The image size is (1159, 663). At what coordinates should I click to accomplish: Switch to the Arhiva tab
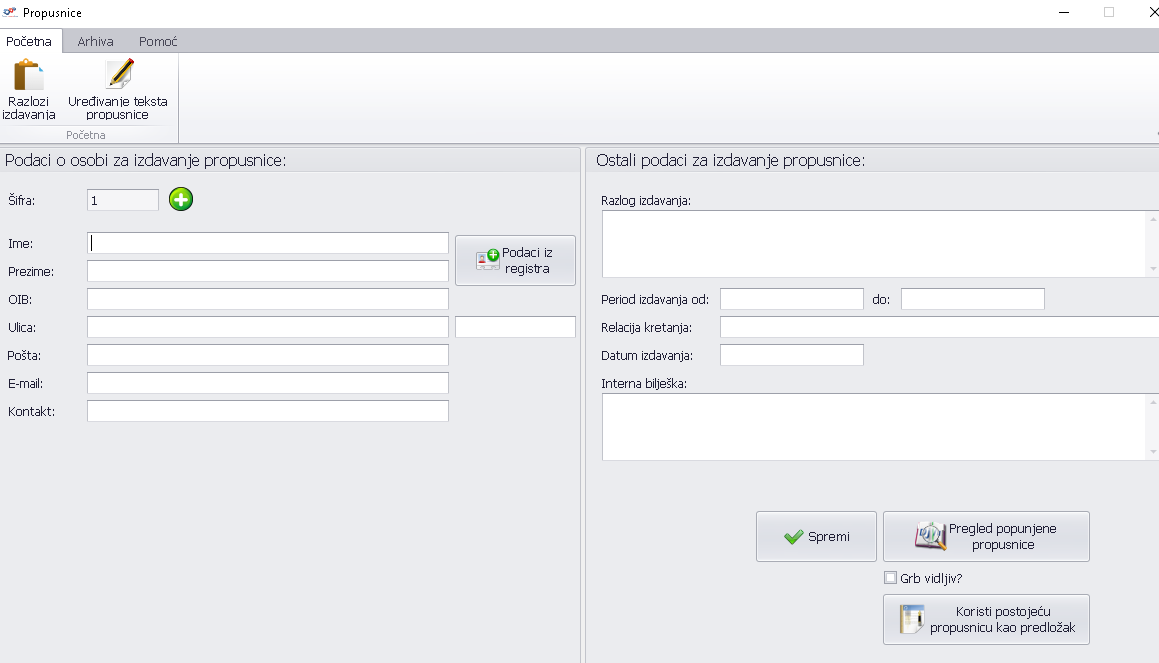tap(95, 42)
